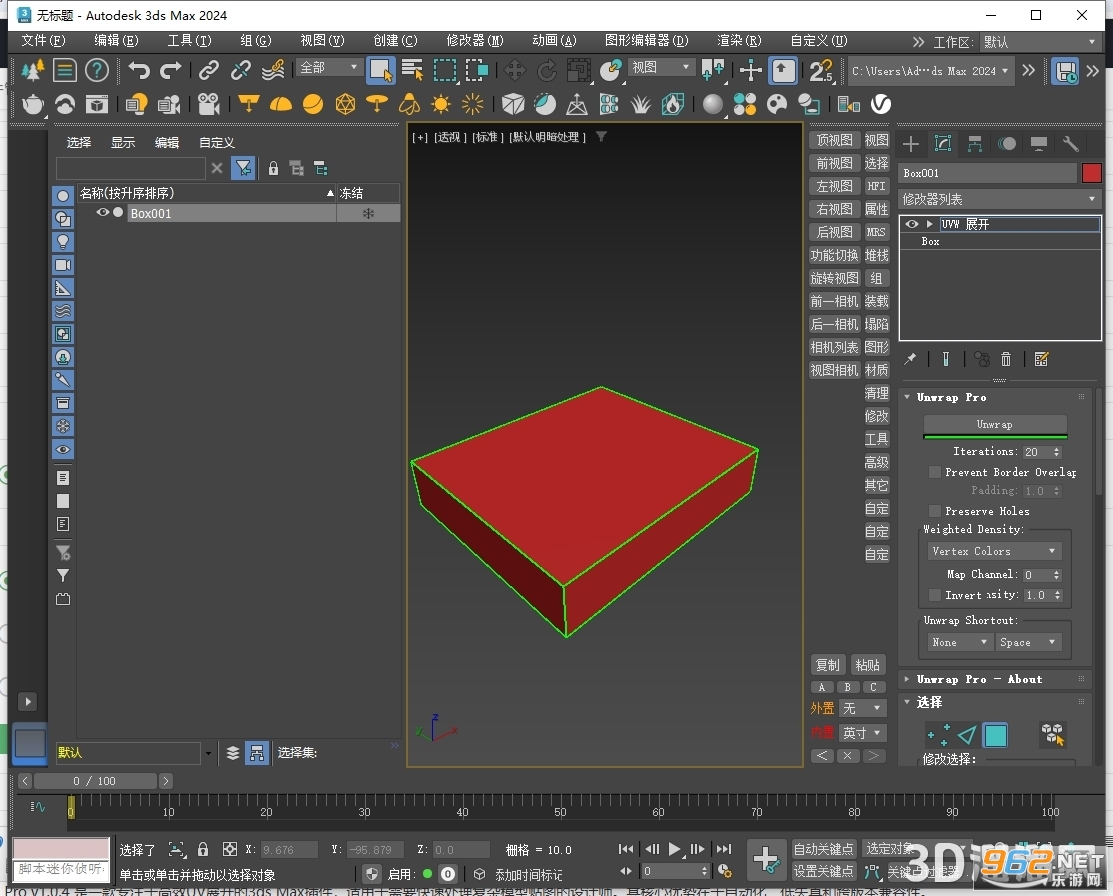
Task: Open the Motion panel icon
Action: point(1007,144)
